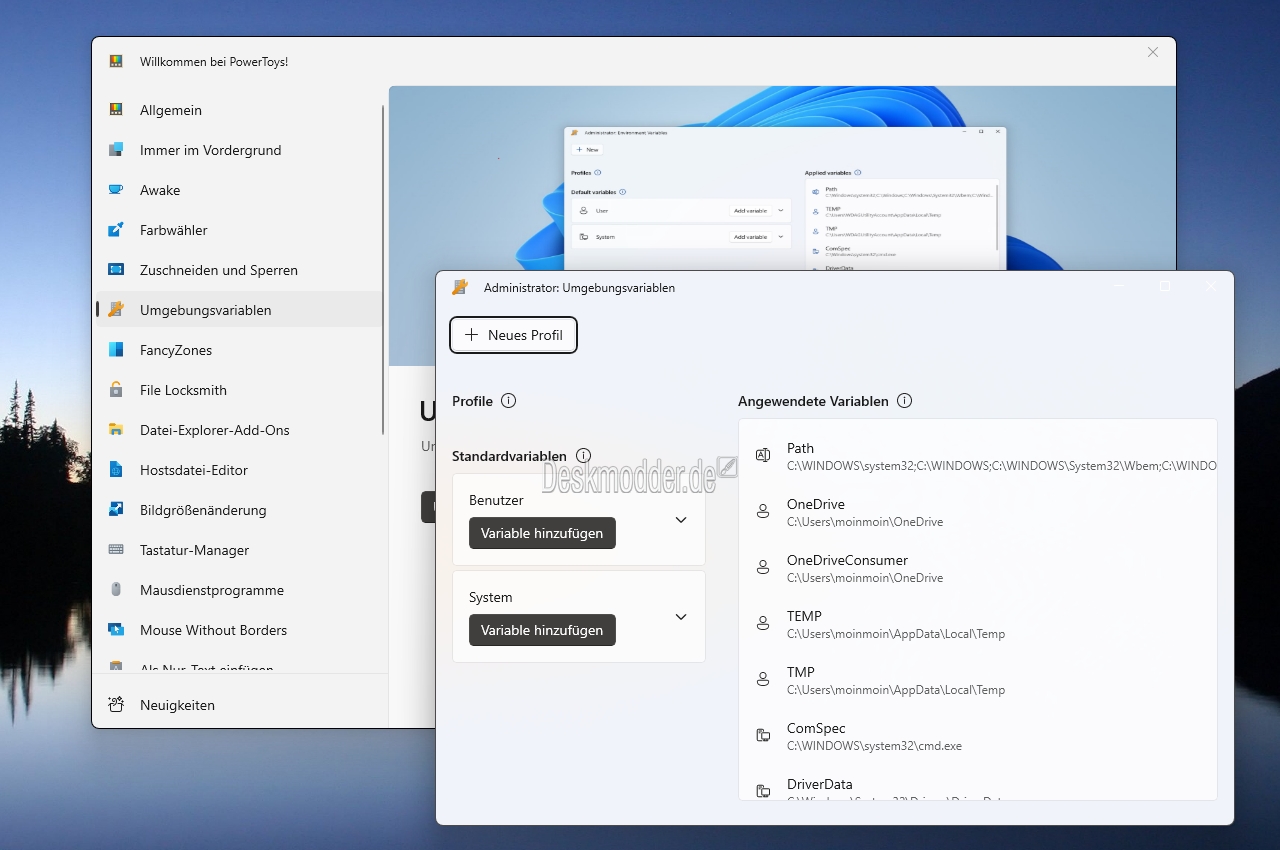1280x850 pixels.
Task: Click the C:\WINDOWS\system32\cmd.exe value
Action: 874,746
